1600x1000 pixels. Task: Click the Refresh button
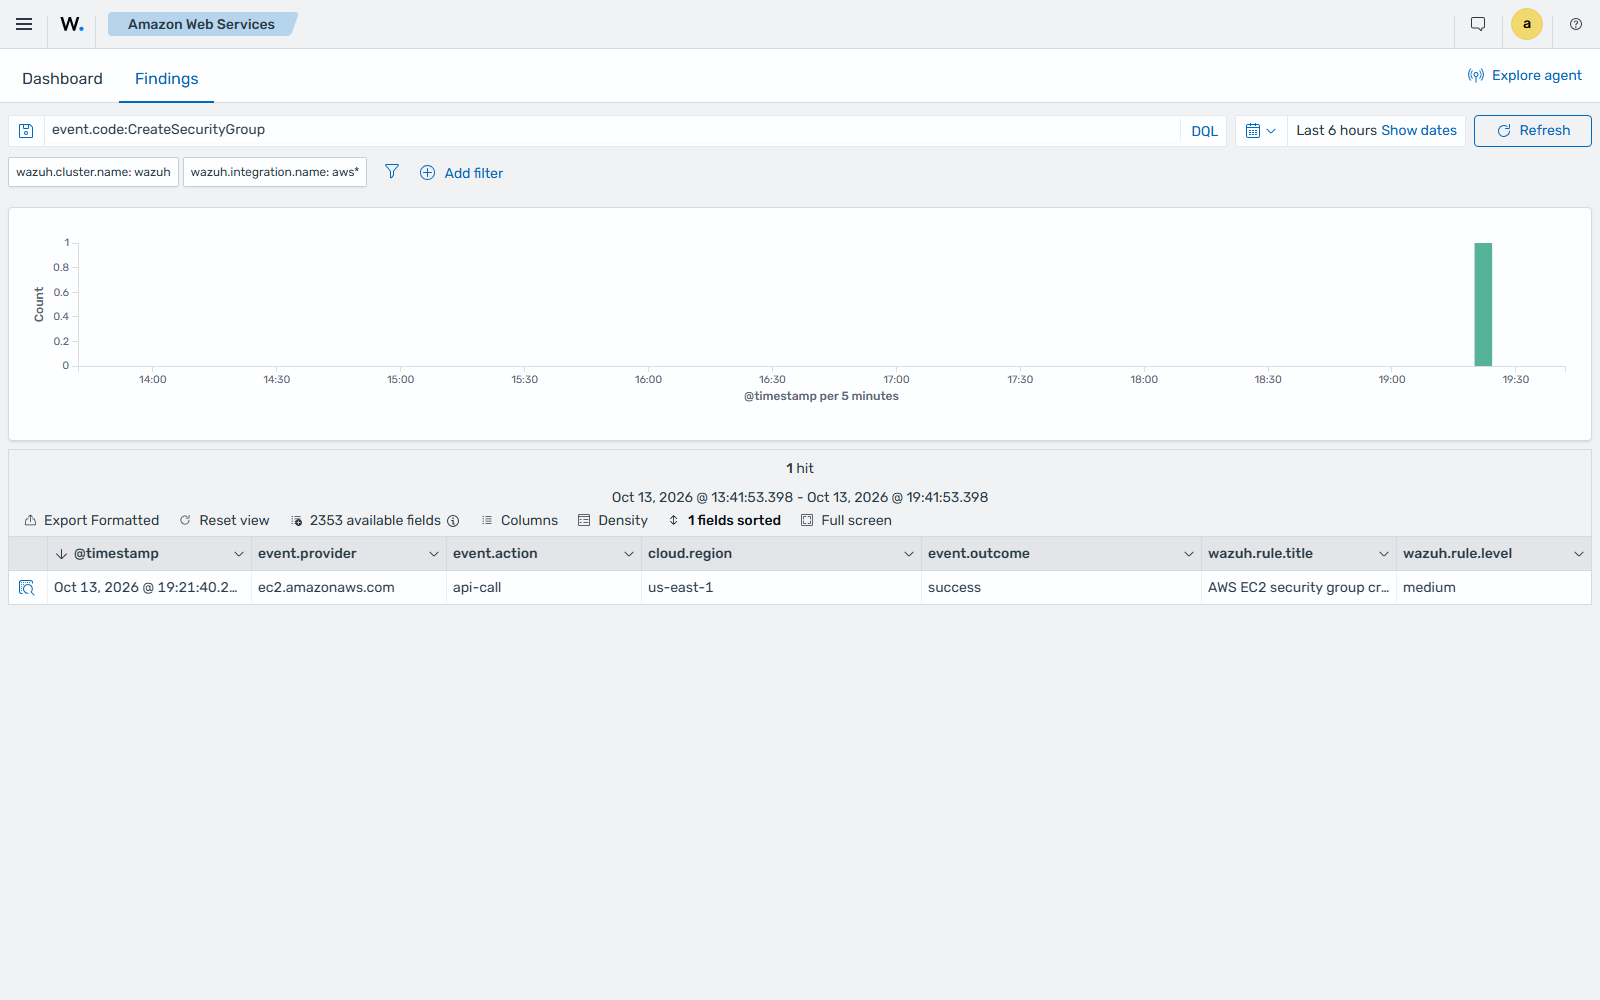point(1533,131)
